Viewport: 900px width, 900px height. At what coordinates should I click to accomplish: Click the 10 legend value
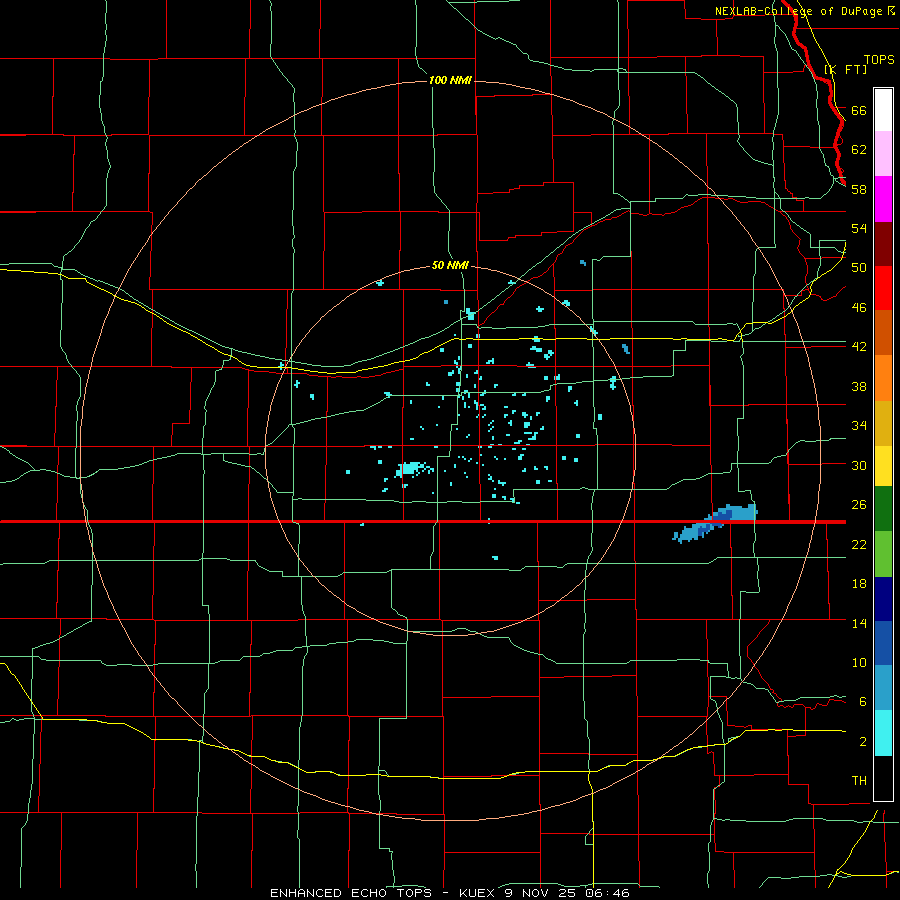click(859, 662)
